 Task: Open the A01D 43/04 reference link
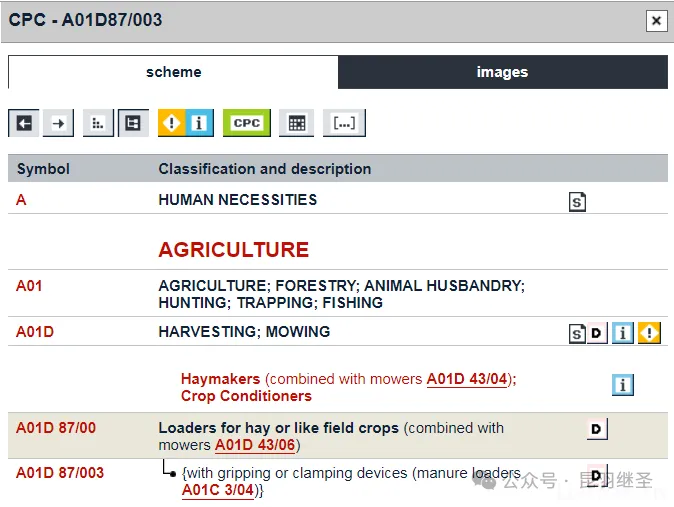[467, 379]
